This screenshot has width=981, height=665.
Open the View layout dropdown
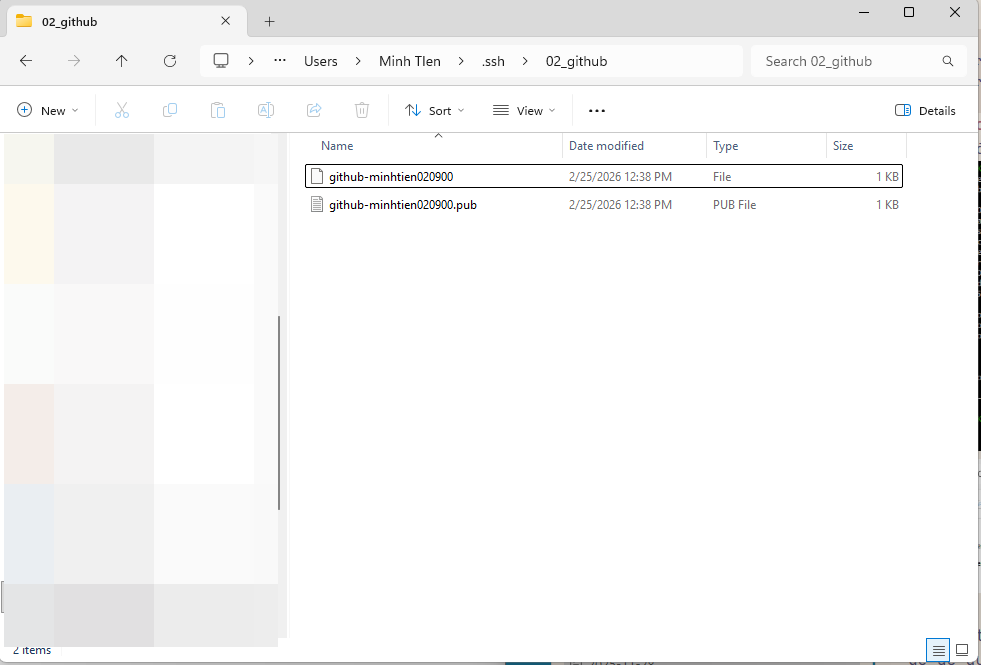[x=524, y=110]
